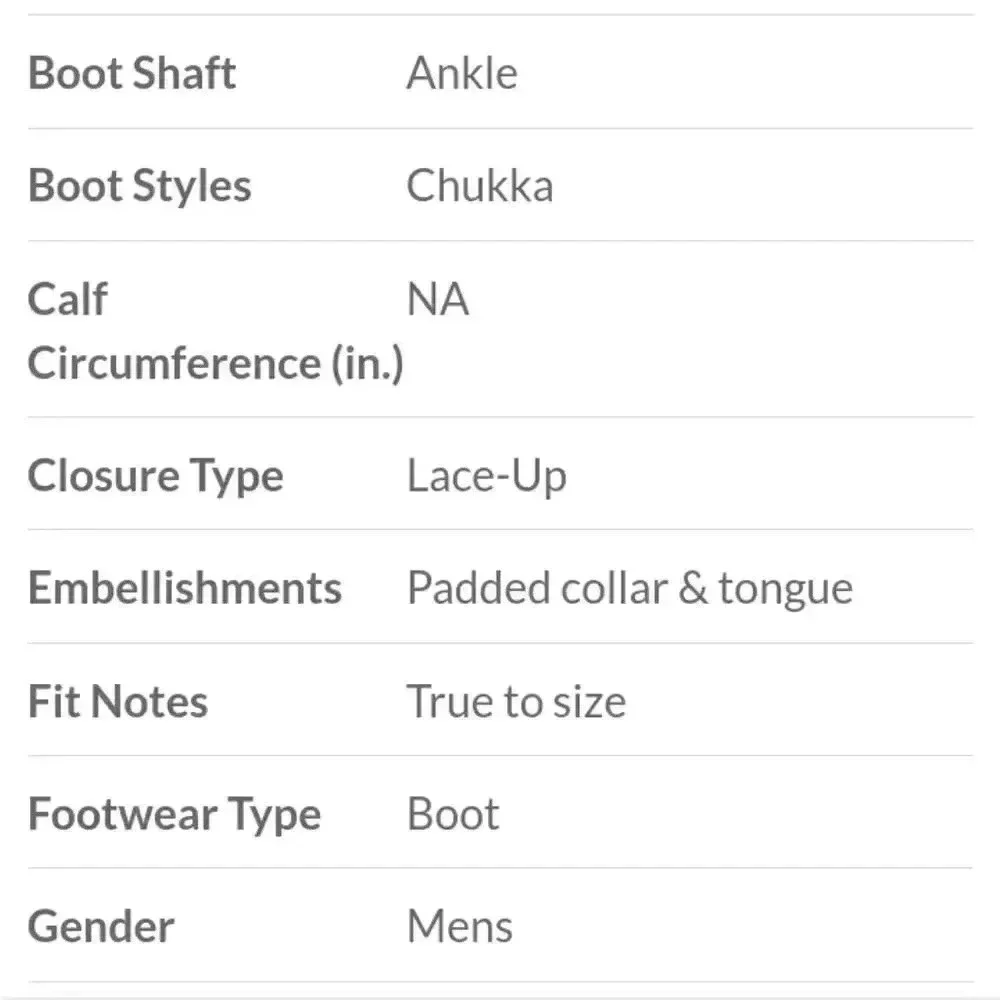Select the Chukka value

479,186
